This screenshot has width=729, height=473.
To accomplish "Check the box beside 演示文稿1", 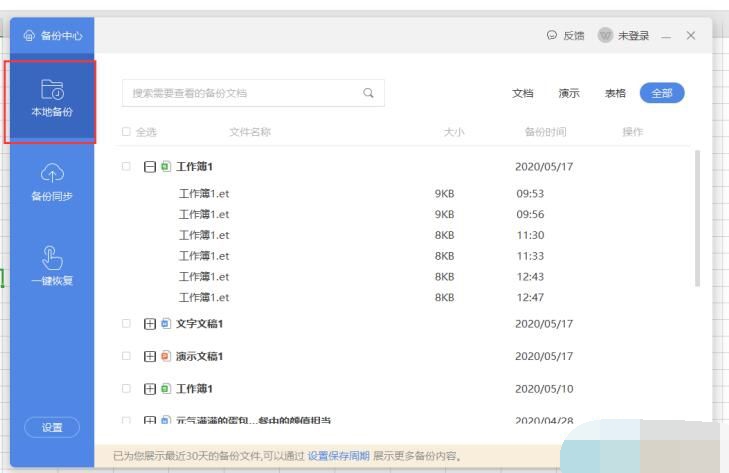I will click(126, 356).
